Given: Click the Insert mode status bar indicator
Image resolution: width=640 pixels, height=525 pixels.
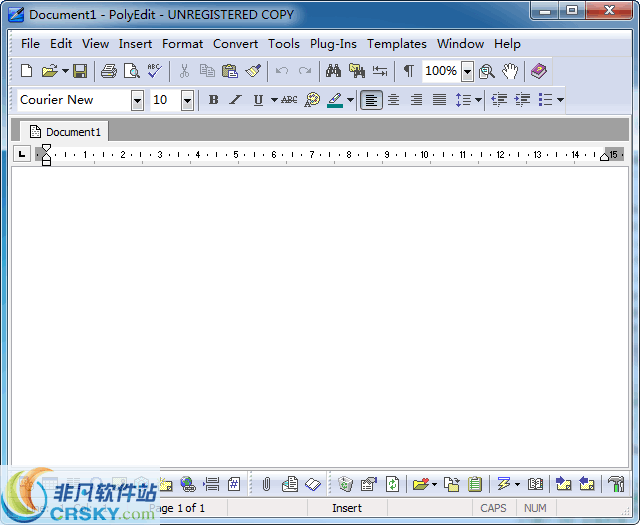Looking at the screenshot, I should pos(347,508).
